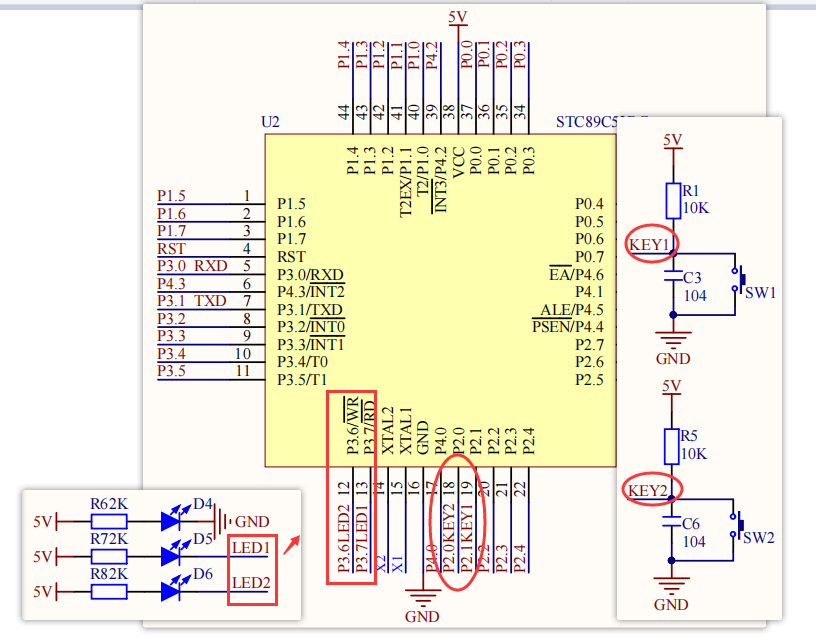The width and height of the screenshot is (816, 643).
Task: Click the D6 LED symbol
Action: pyautogui.click(x=175, y=588)
